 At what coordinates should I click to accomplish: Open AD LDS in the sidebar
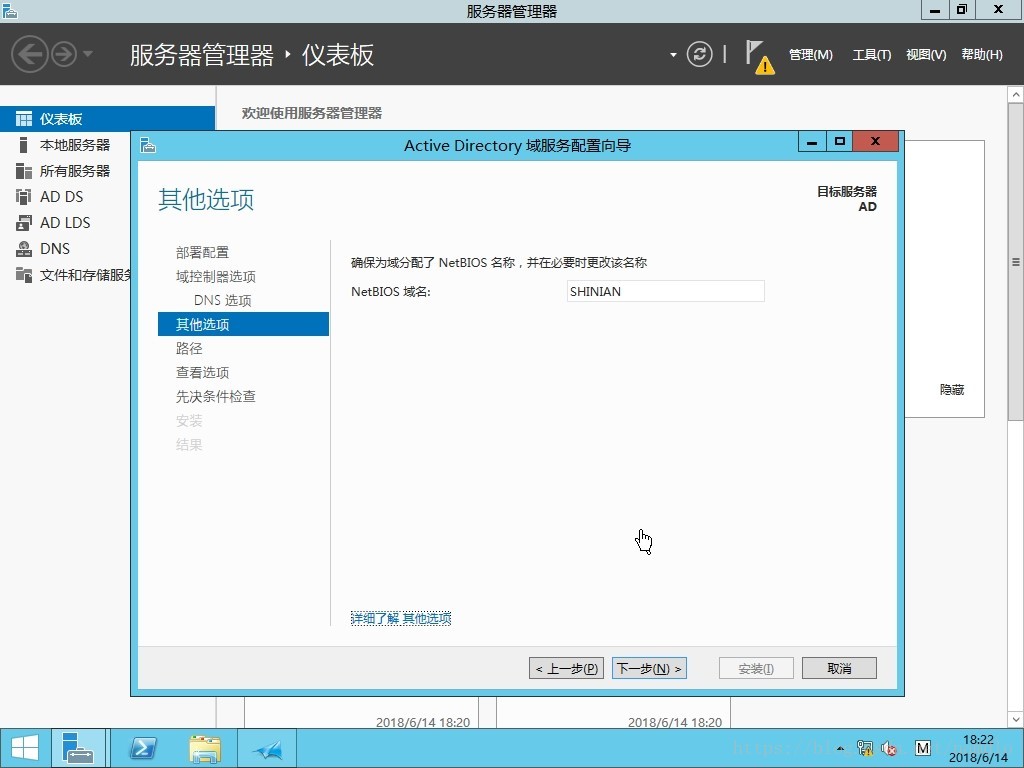tap(65, 223)
